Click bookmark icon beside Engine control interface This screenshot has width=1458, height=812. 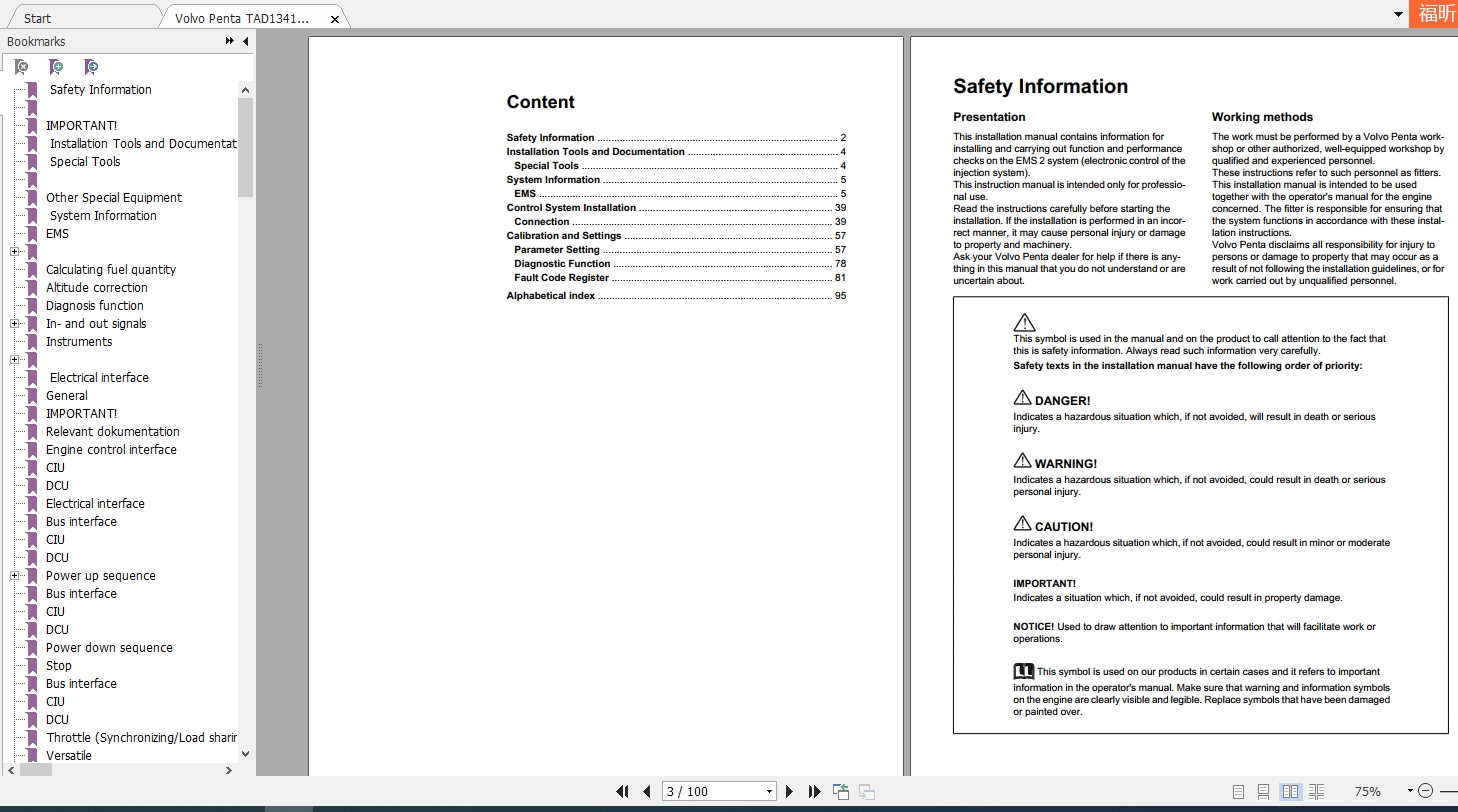coord(32,449)
